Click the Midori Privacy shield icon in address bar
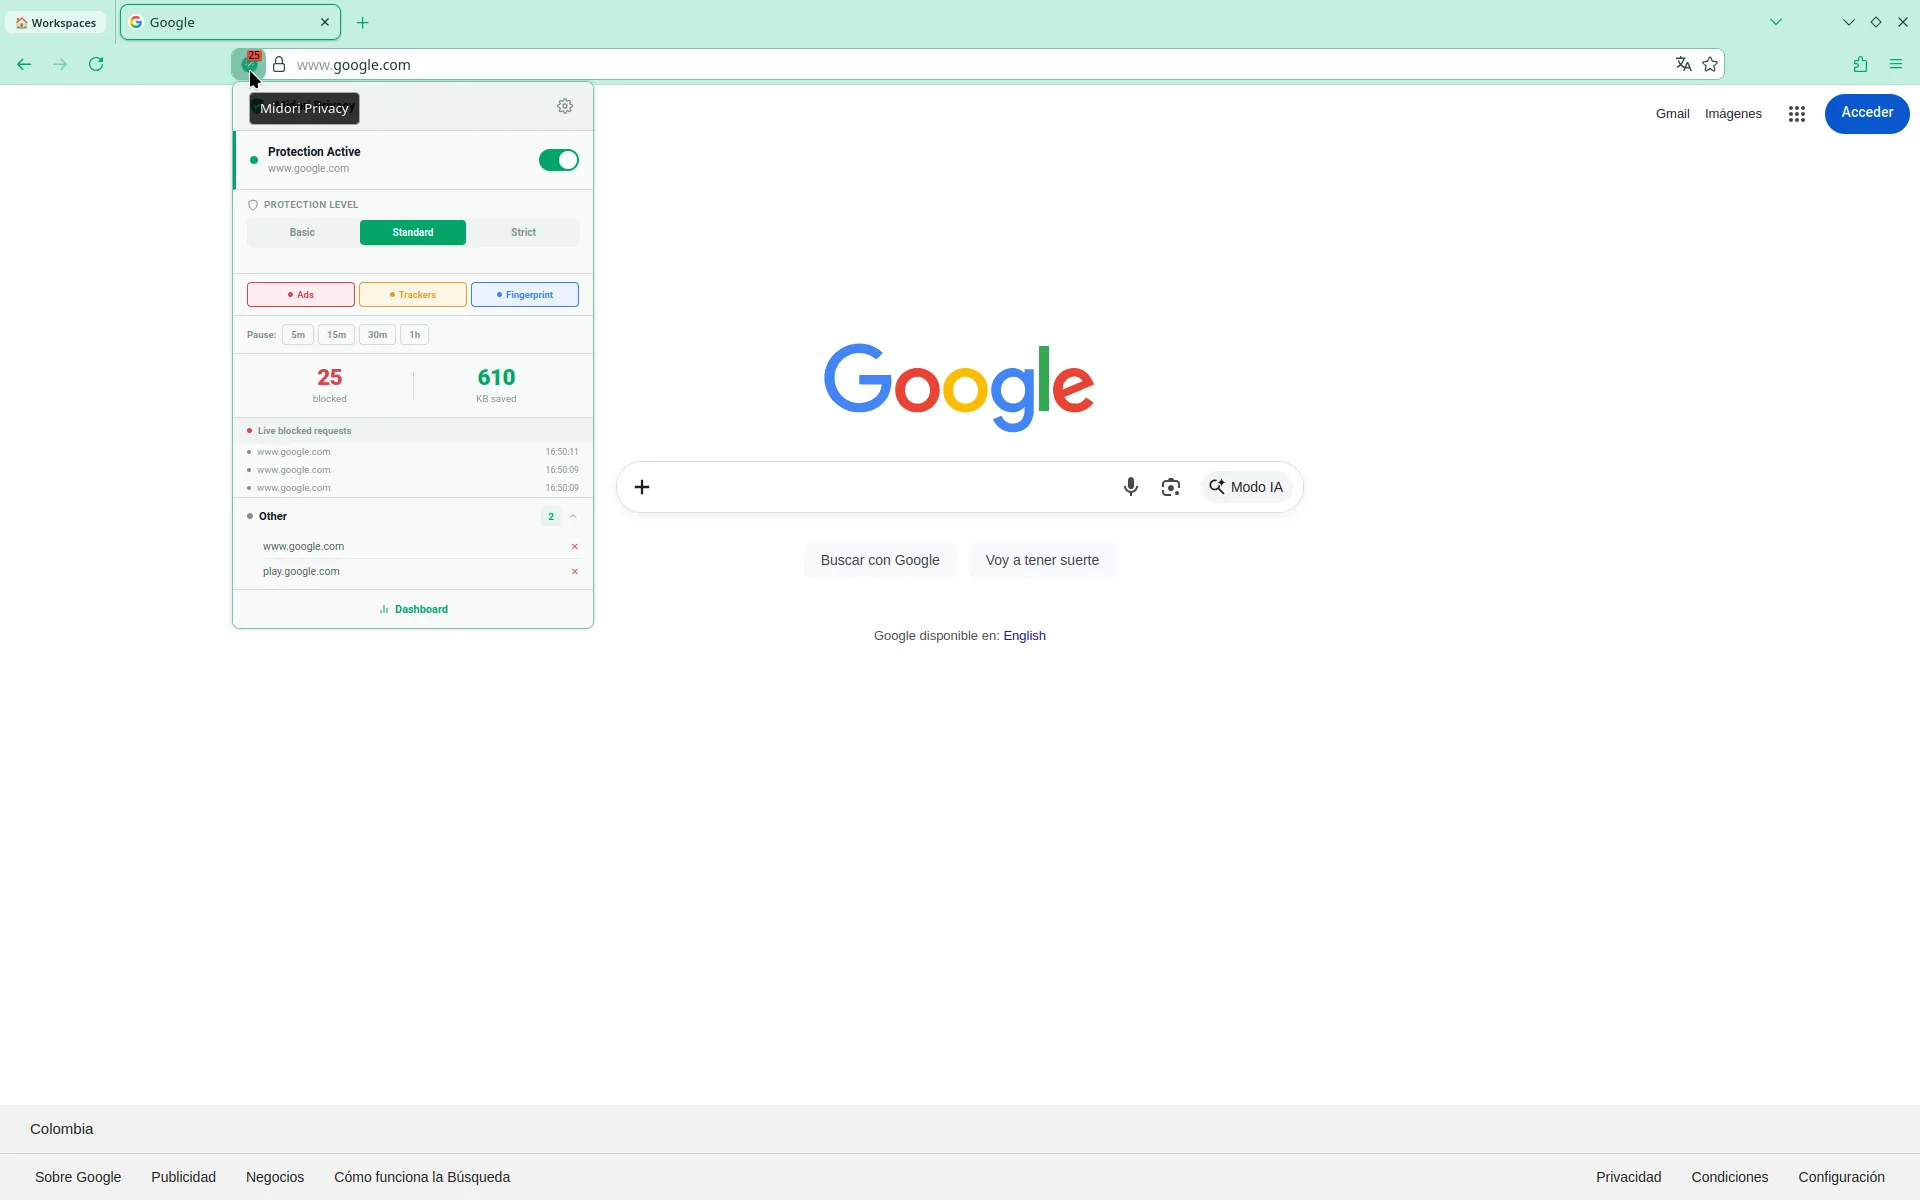Viewport: 1920px width, 1200px height. click(x=249, y=64)
